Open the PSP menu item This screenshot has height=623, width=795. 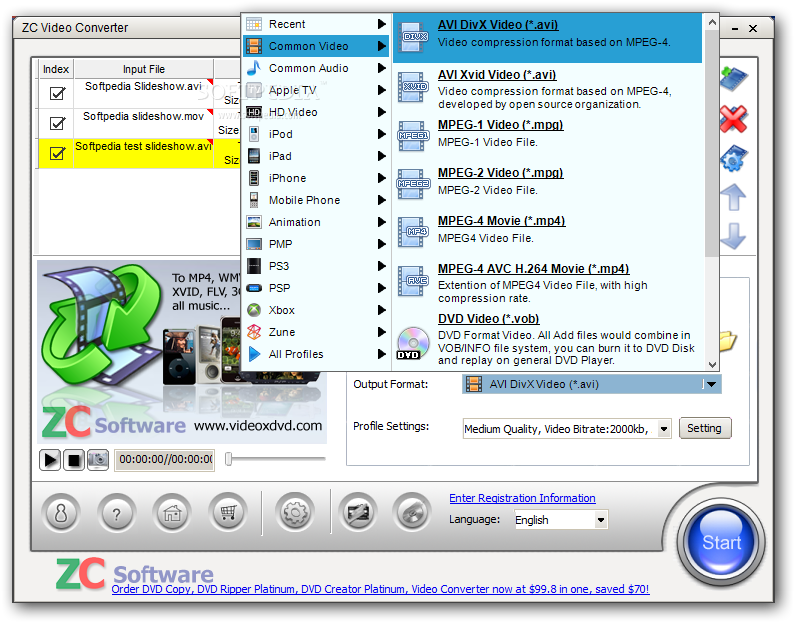tap(316, 288)
